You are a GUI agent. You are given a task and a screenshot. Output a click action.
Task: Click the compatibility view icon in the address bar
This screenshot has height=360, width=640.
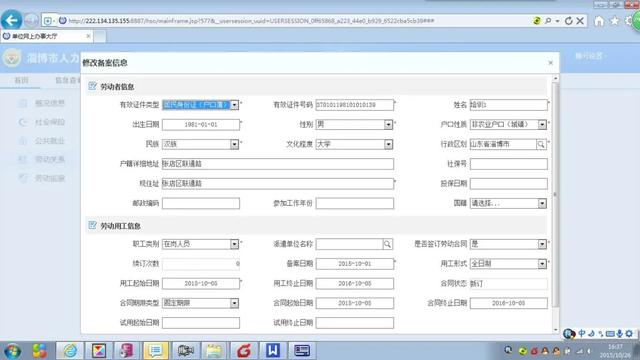tap(537, 20)
